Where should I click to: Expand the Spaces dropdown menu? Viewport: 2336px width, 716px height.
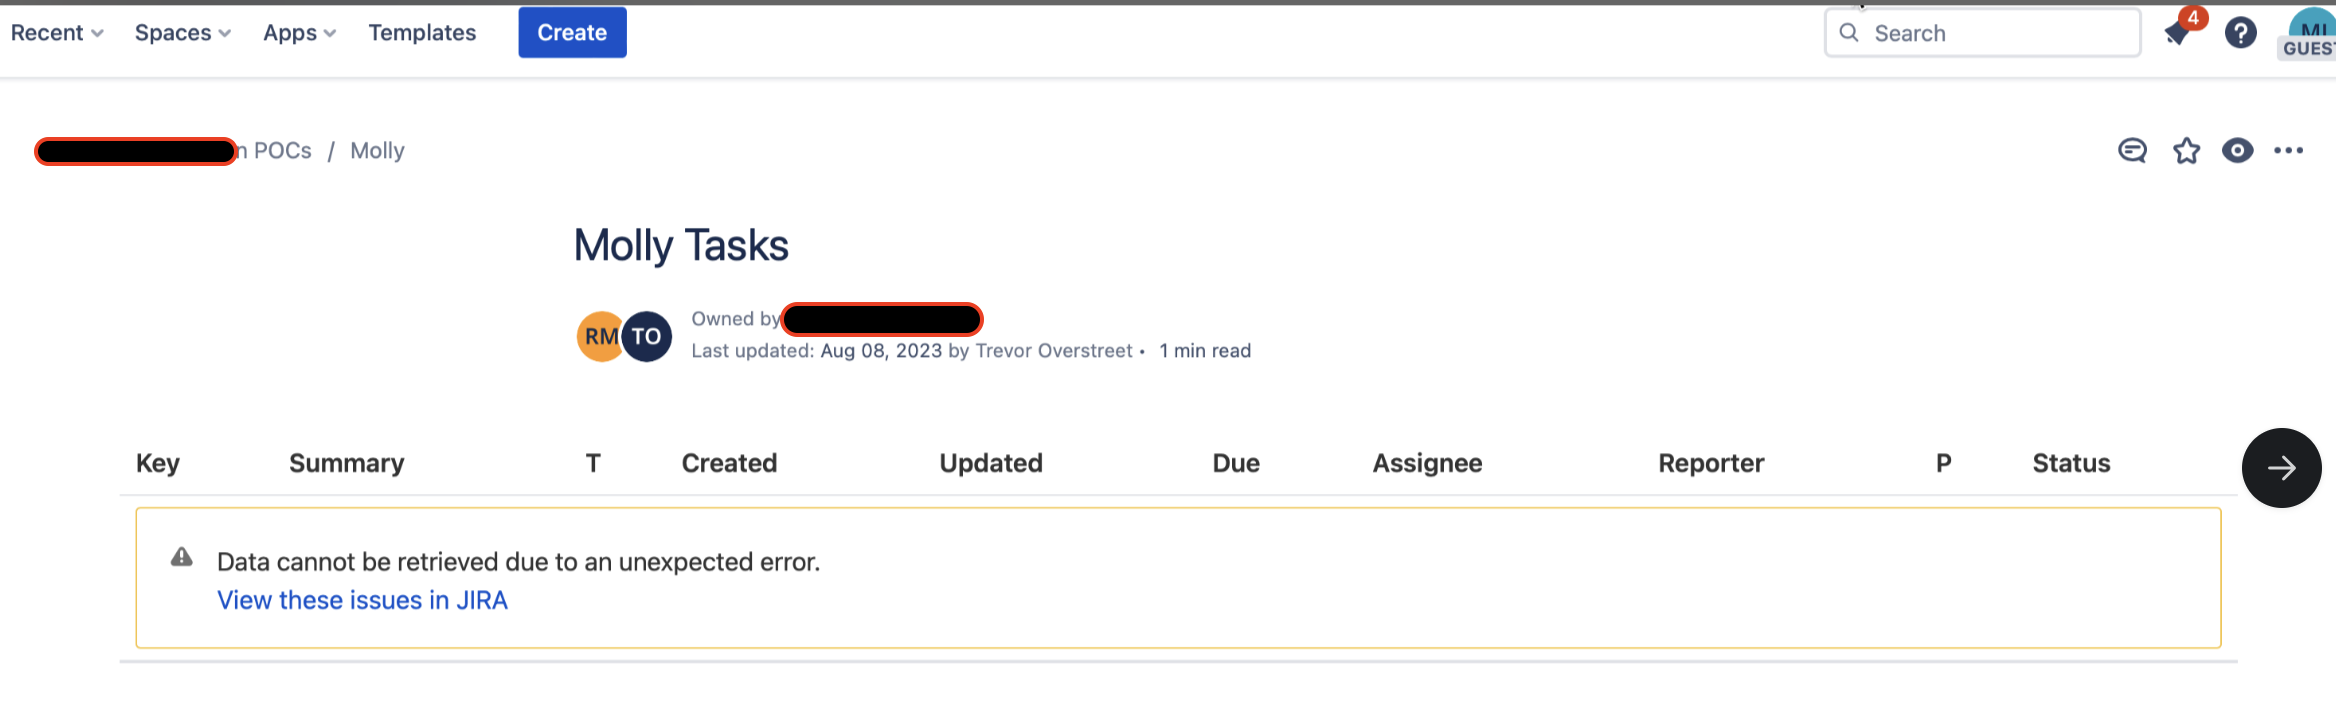(183, 33)
